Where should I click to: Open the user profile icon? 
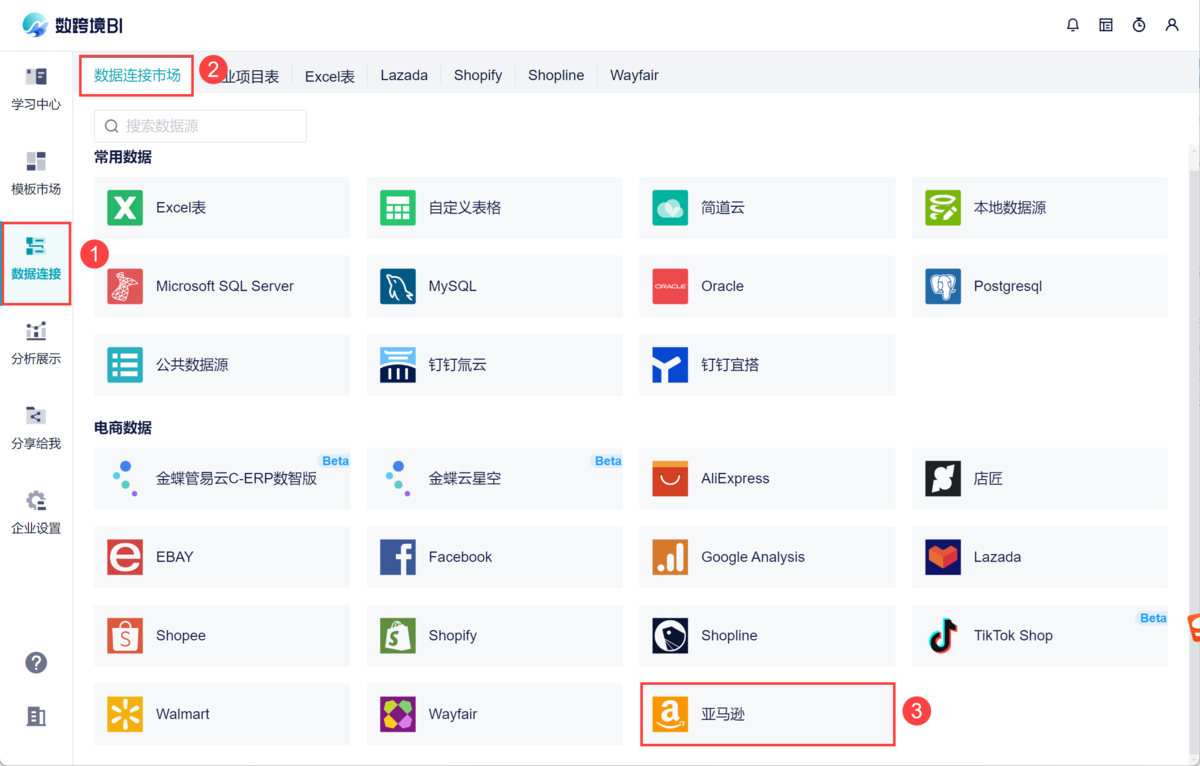click(1172, 25)
